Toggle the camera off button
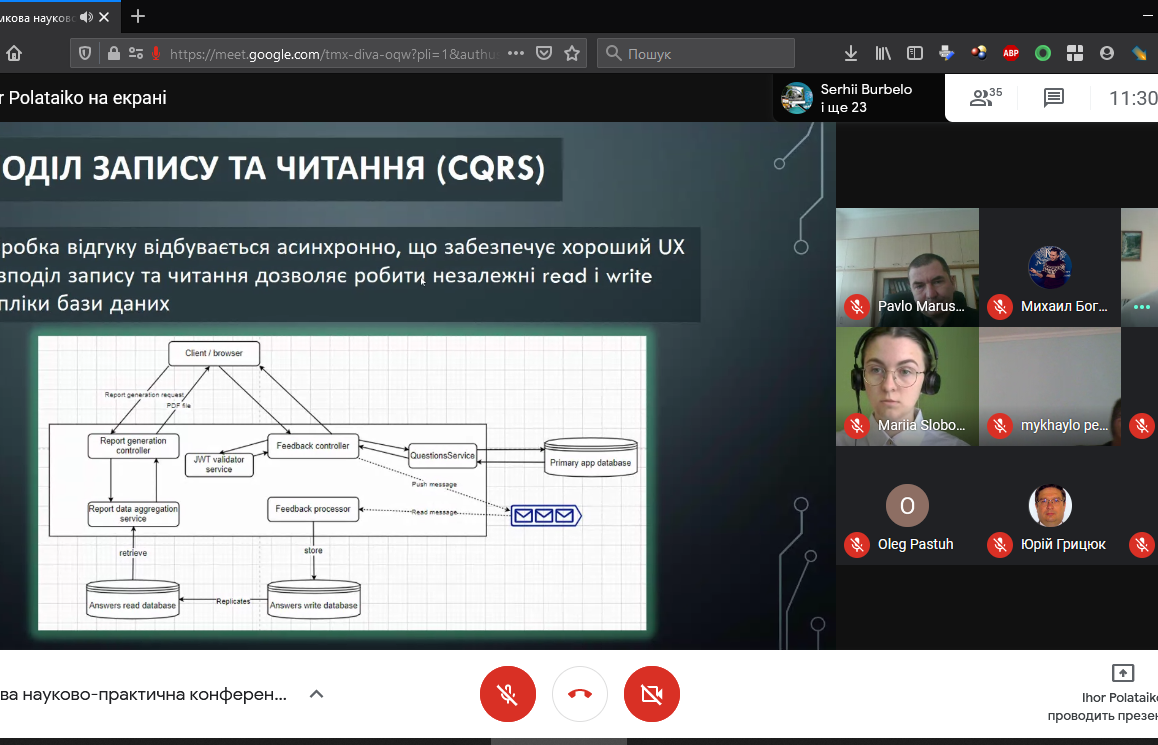 click(651, 694)
